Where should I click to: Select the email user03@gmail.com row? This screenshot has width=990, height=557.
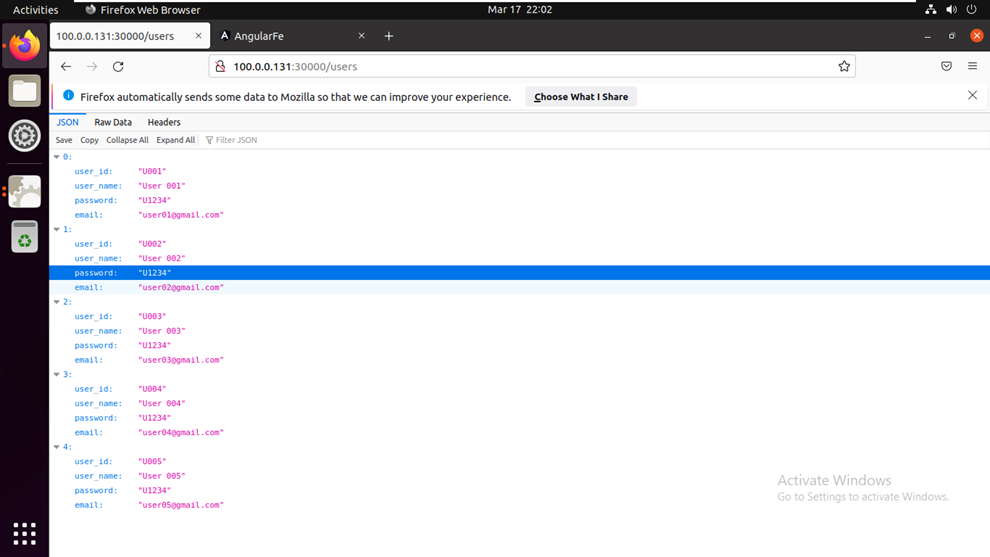pyautogui.click(x=519, y=360)
